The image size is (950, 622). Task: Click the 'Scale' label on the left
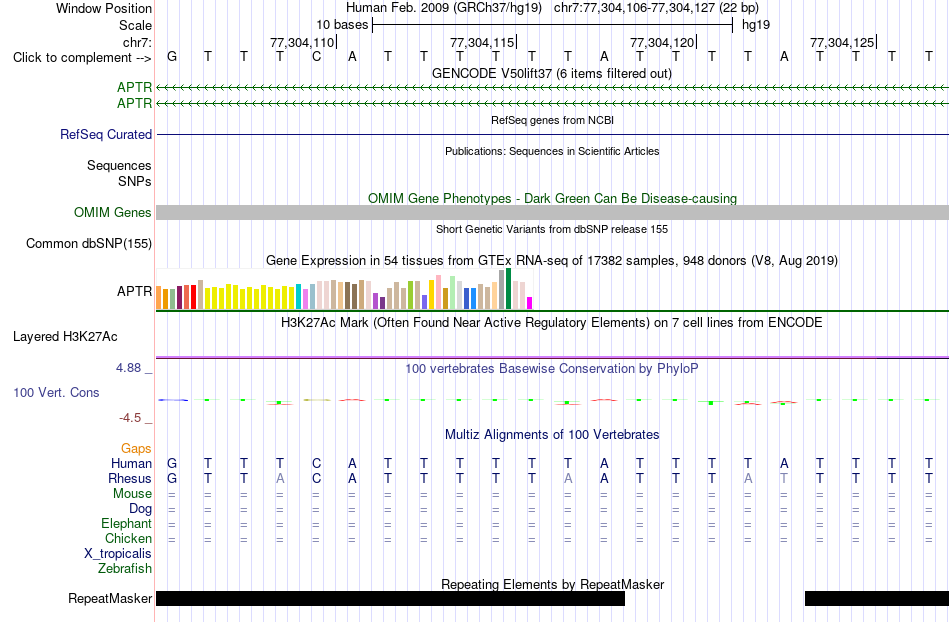pos(135,25)
